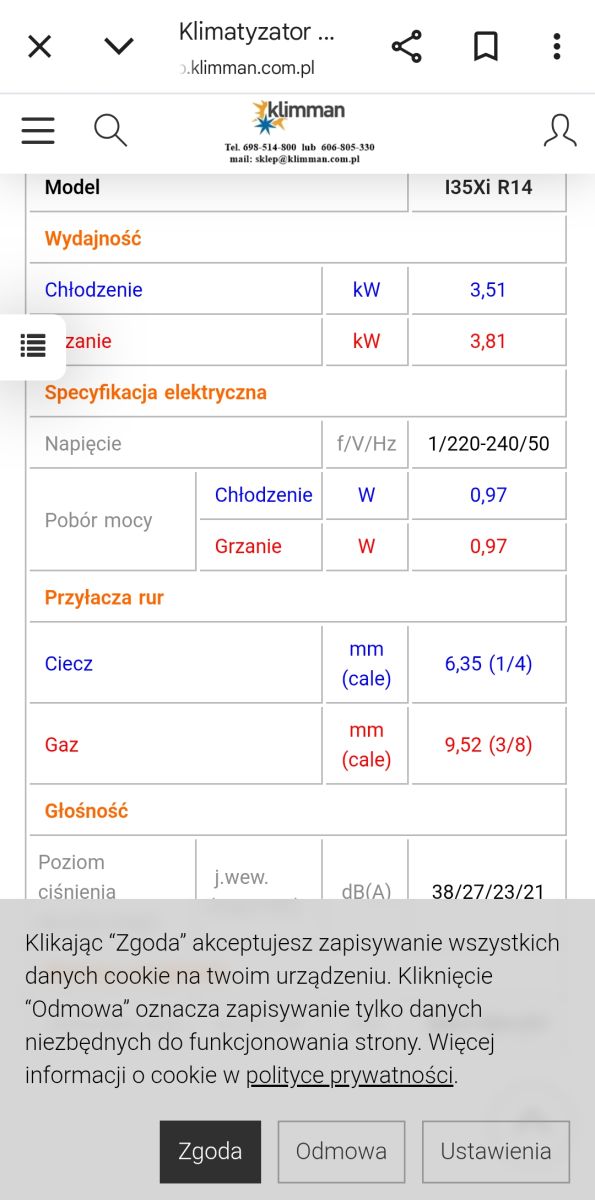Decline cookies with Odmowa button

341,1152
